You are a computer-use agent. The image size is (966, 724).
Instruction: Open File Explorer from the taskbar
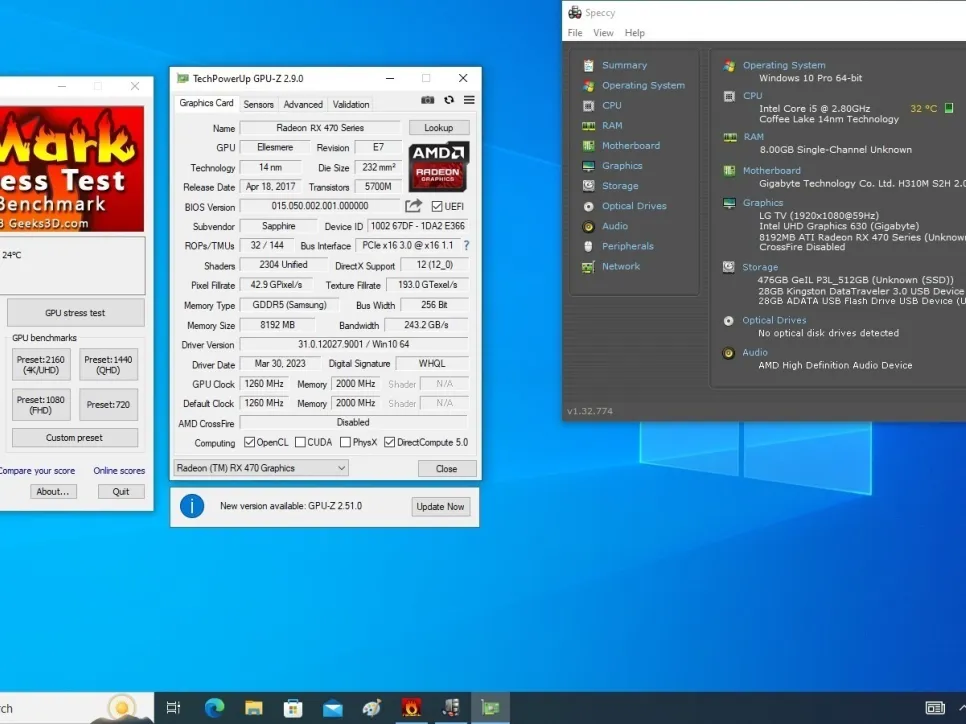pyautogui.click(x=254, y=708)
